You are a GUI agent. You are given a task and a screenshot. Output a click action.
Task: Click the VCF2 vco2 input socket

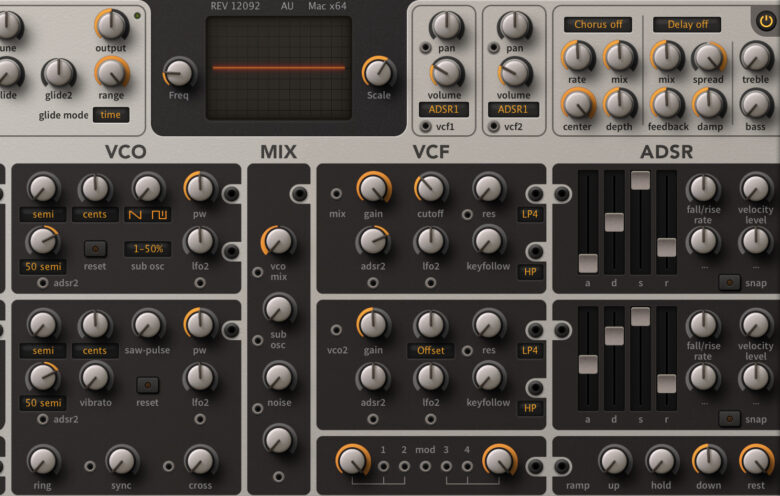[x=336, y=329]
